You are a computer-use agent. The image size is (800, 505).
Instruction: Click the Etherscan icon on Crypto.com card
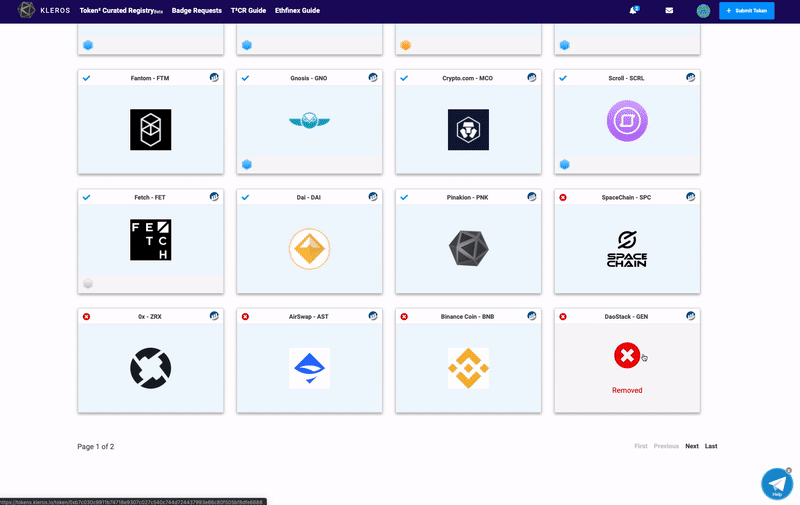[x=532, y=78]
